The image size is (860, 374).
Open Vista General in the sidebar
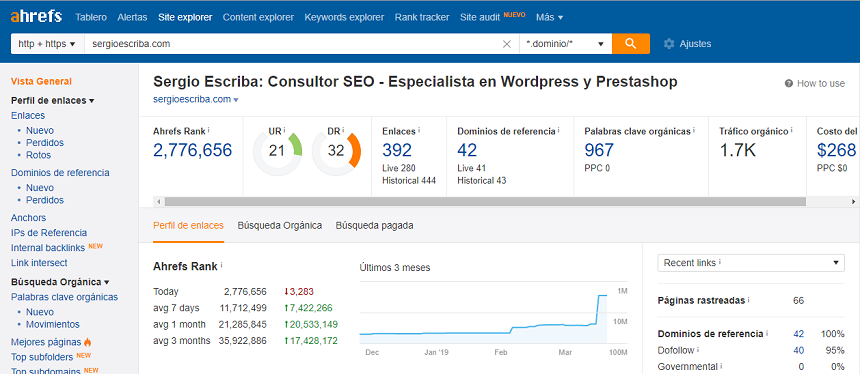(x=41, y=81)
